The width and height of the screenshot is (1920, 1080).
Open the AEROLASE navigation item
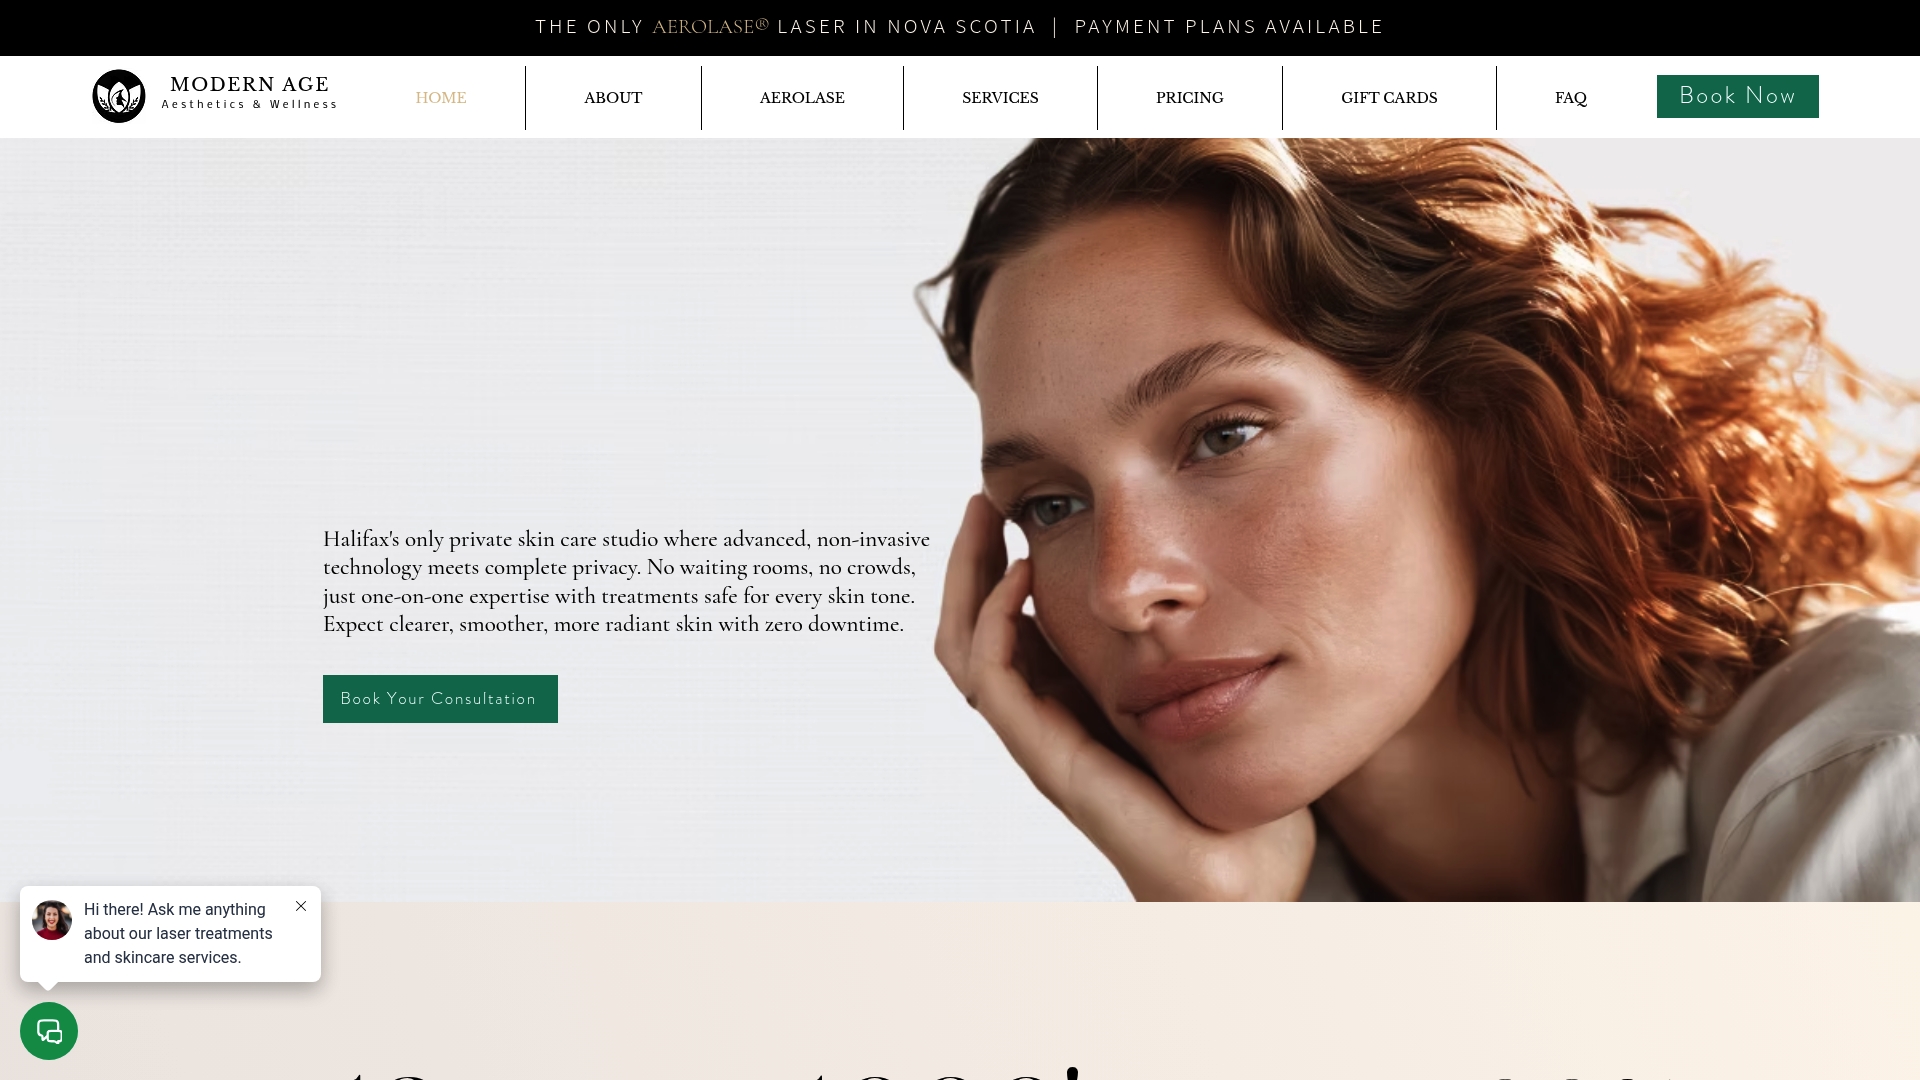click(x=802, y=98)
